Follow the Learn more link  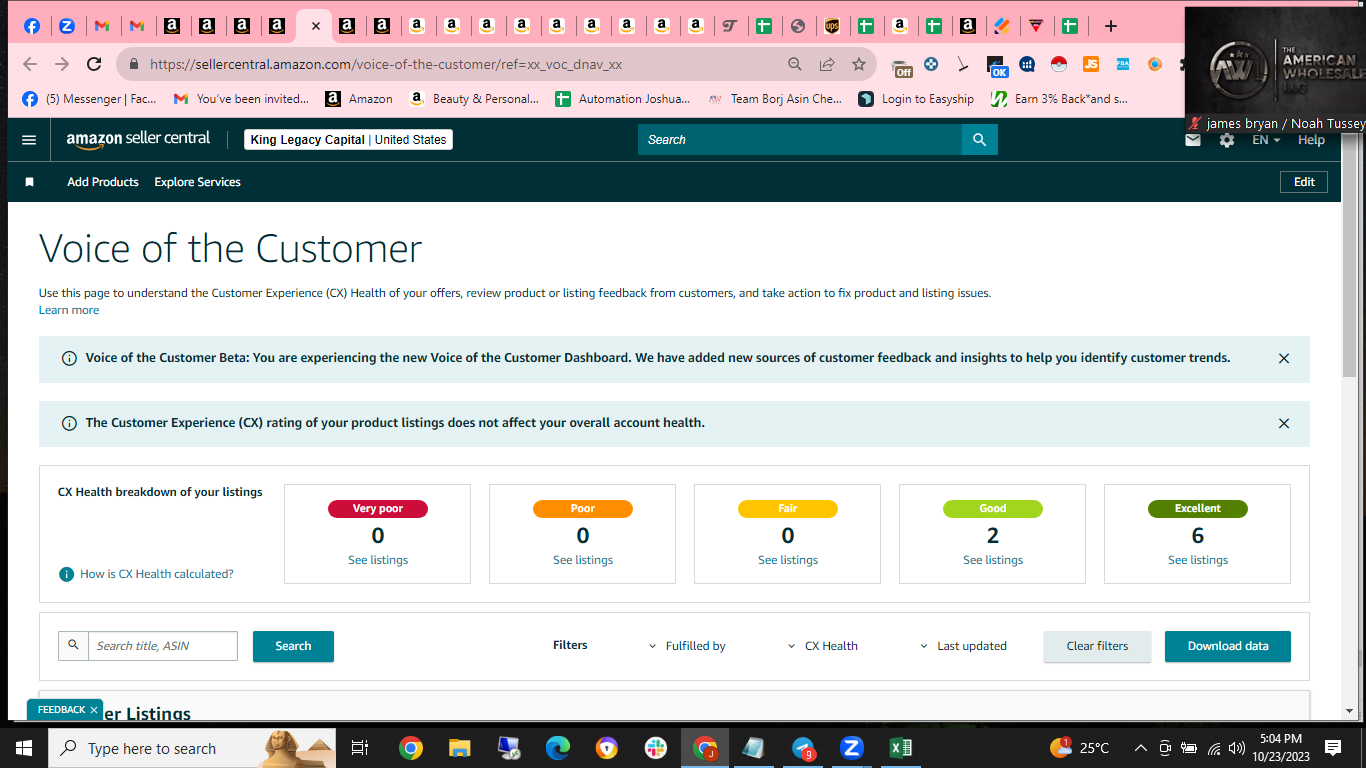point(69,310)
